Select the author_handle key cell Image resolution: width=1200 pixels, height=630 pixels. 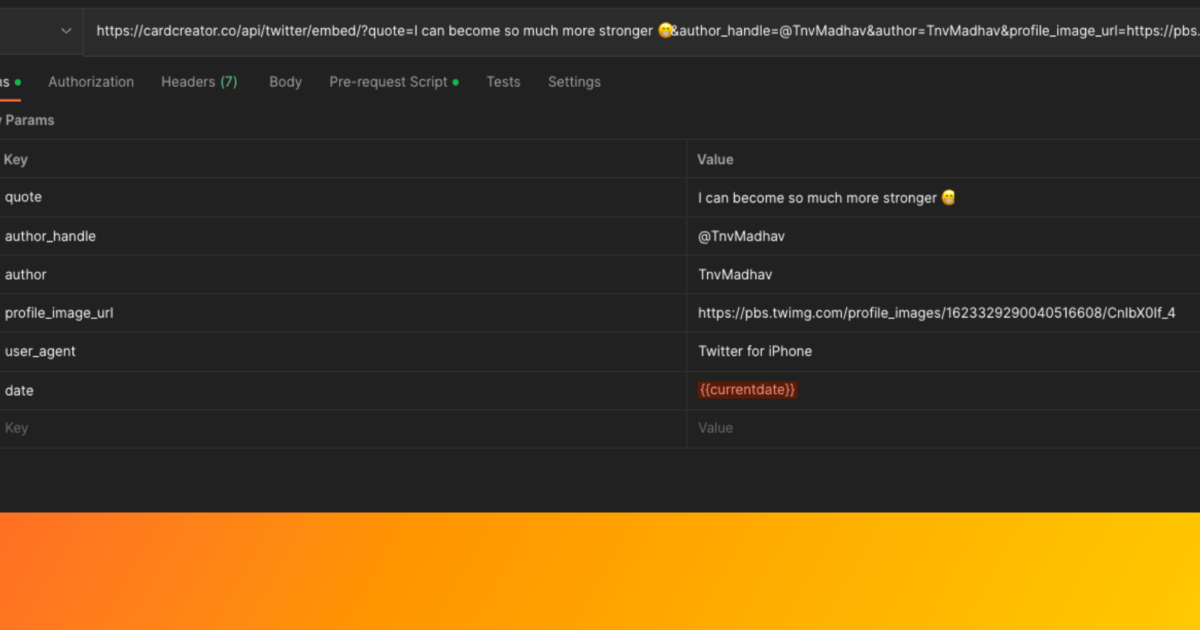click(x=50, y=236)
